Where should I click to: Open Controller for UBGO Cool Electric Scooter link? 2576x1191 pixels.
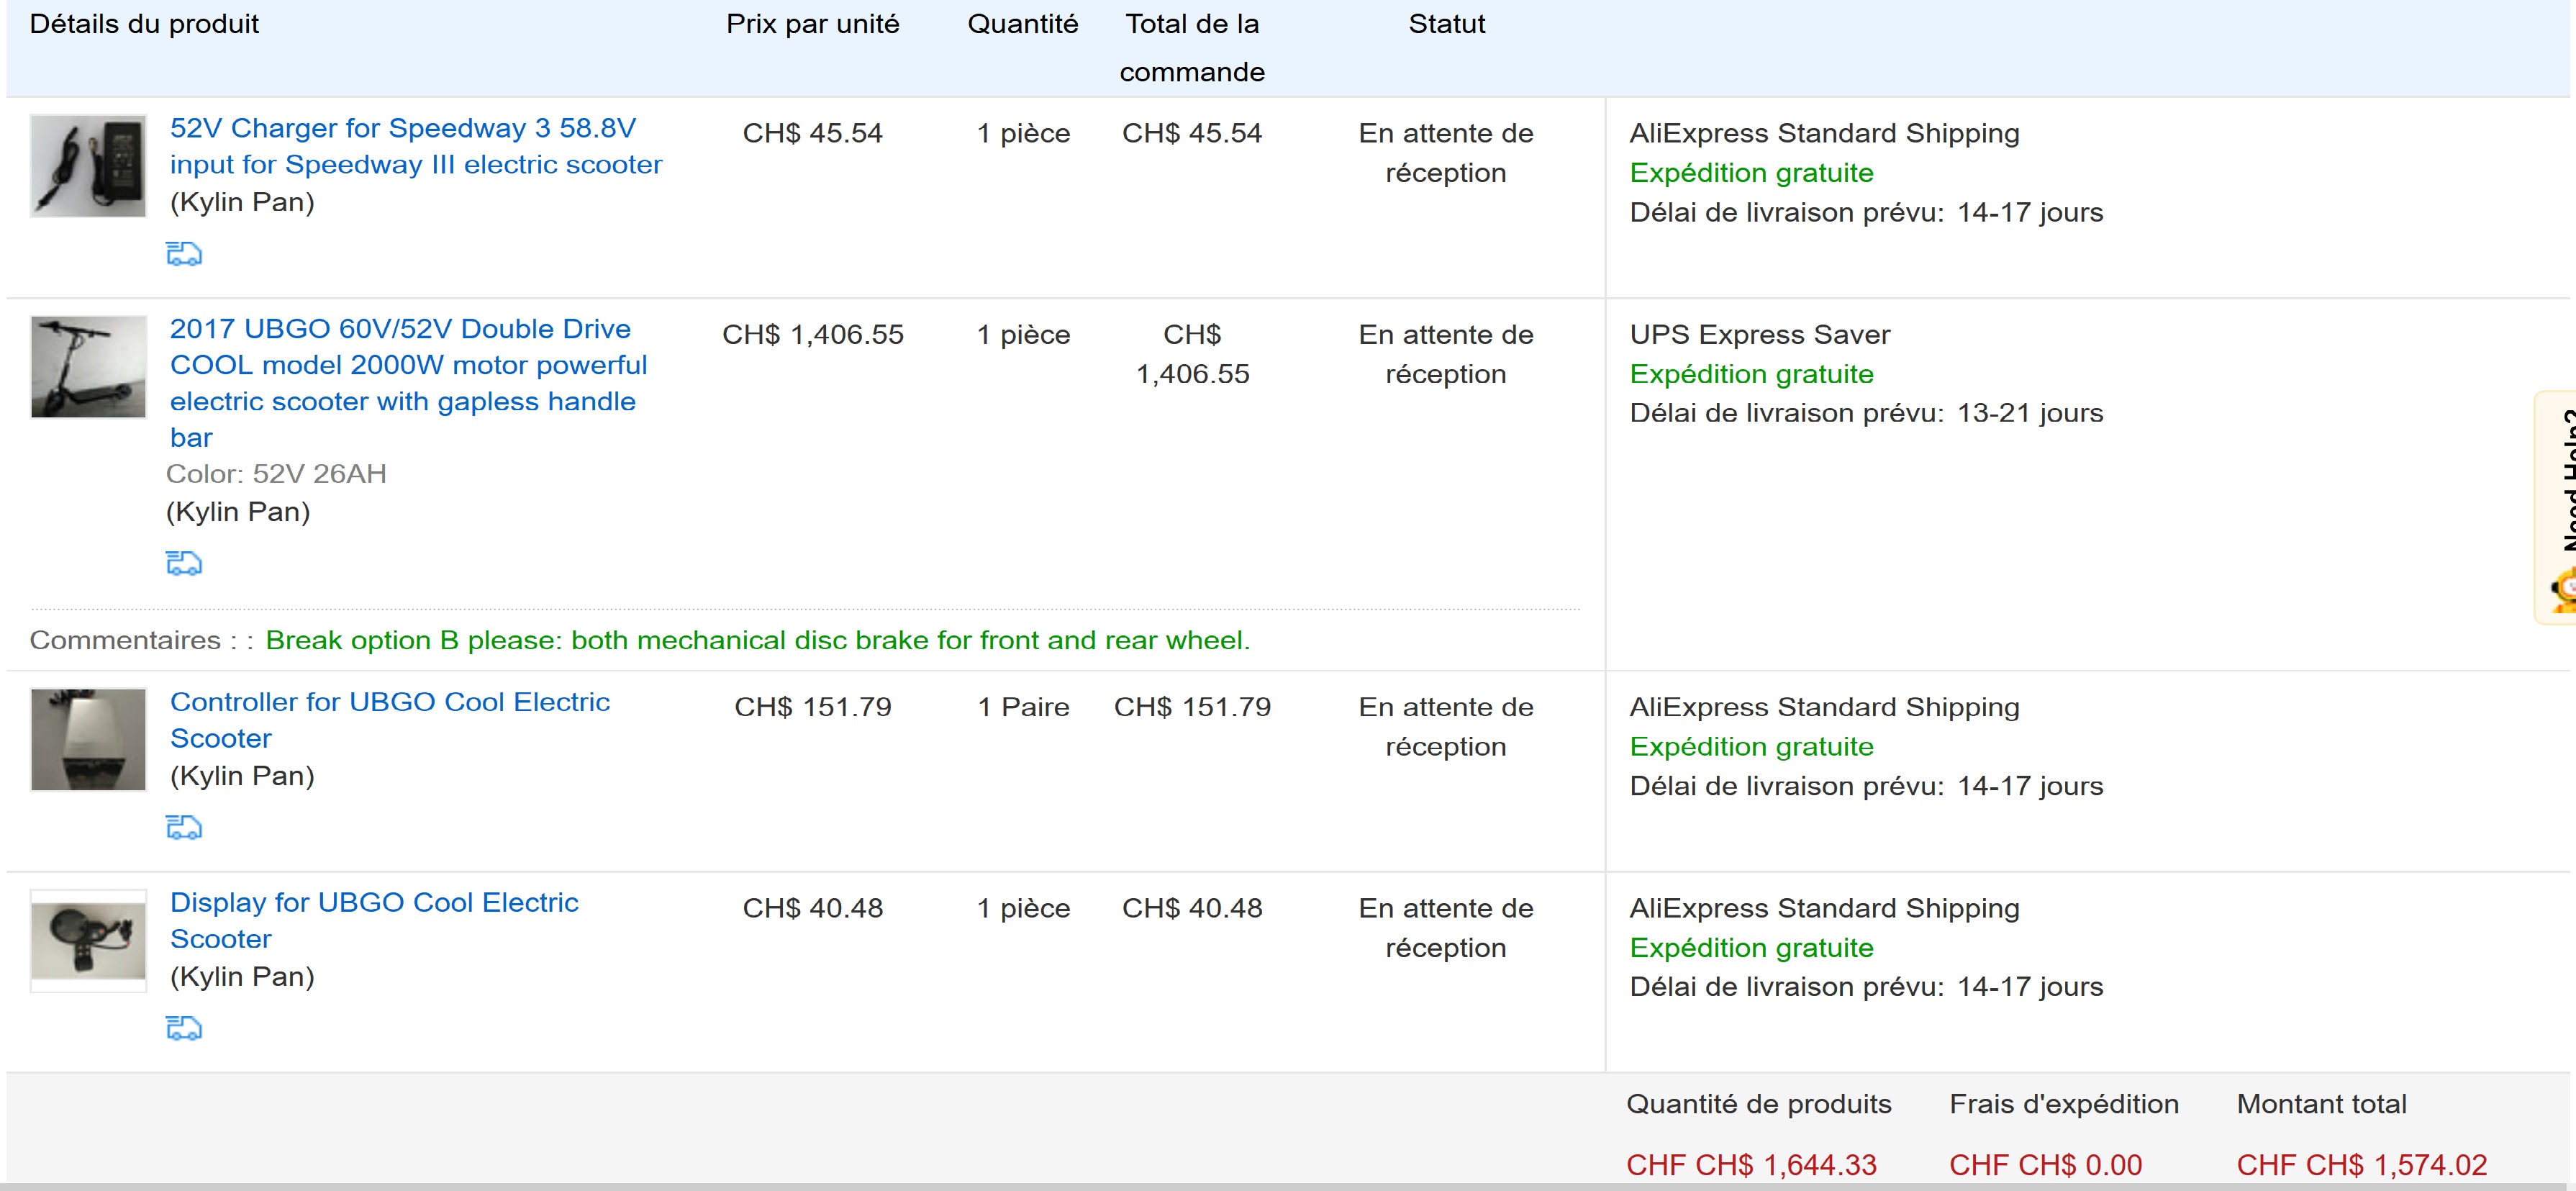click(x=390, y=720)
